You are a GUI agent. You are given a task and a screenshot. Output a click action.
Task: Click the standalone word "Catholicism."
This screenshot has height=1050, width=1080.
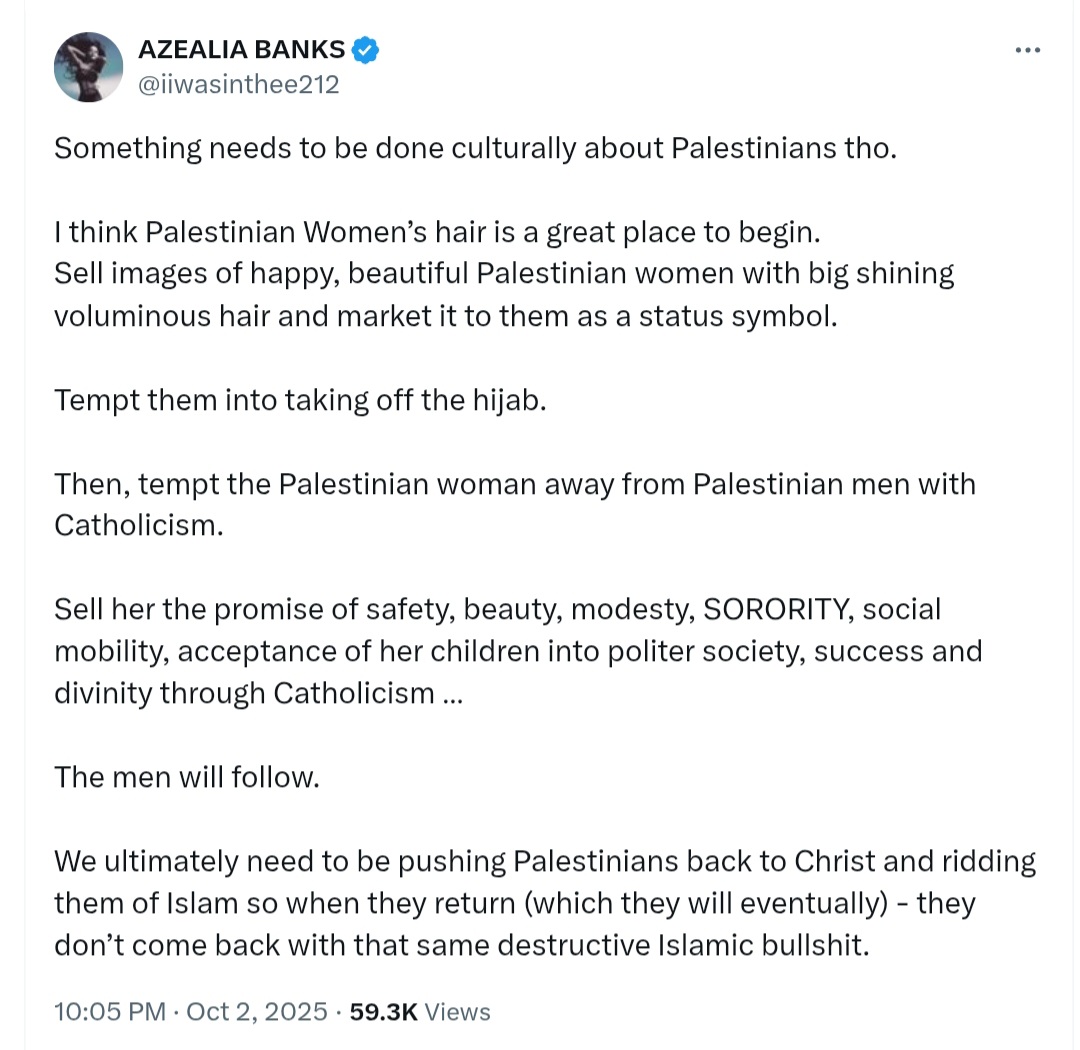(x=139, y=526)
